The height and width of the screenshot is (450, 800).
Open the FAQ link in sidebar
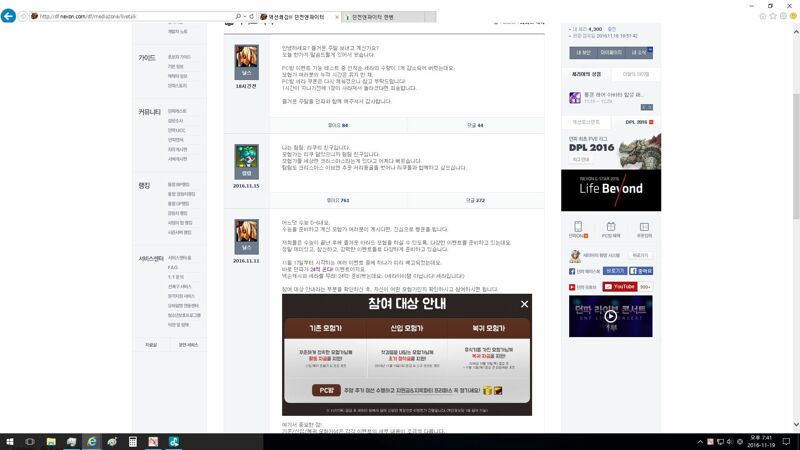pyautogui.click(x=172, y=267)
